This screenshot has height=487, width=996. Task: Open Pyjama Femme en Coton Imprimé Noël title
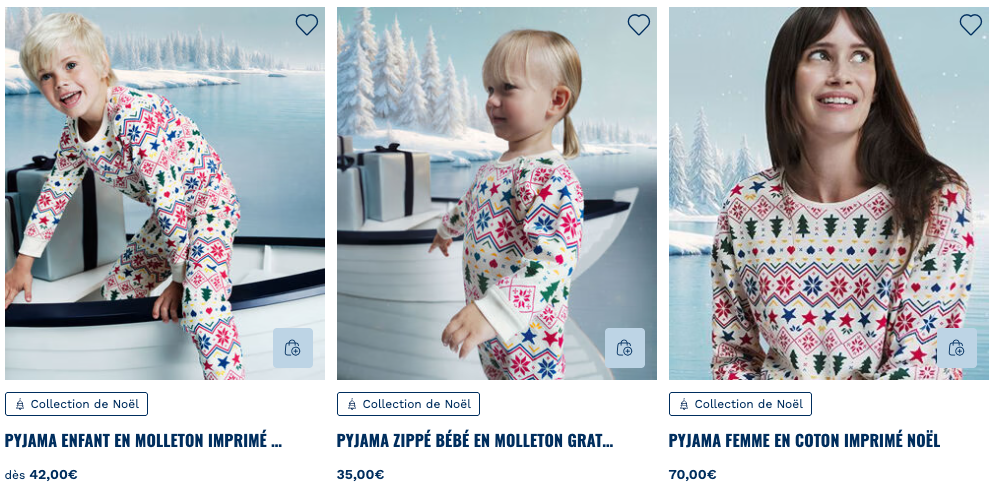804,441
